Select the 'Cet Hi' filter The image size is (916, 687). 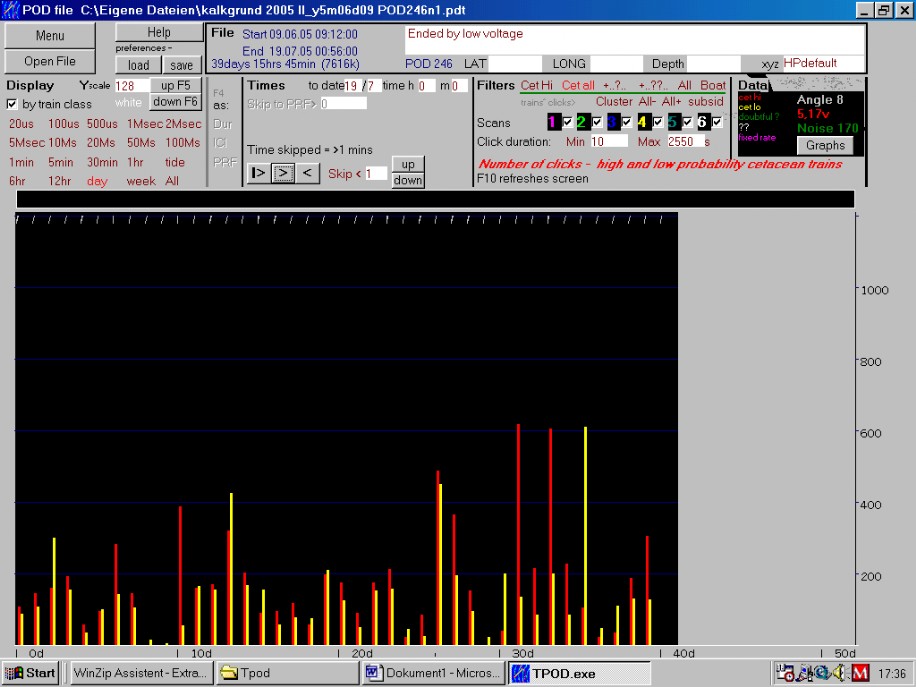point(536,86)
